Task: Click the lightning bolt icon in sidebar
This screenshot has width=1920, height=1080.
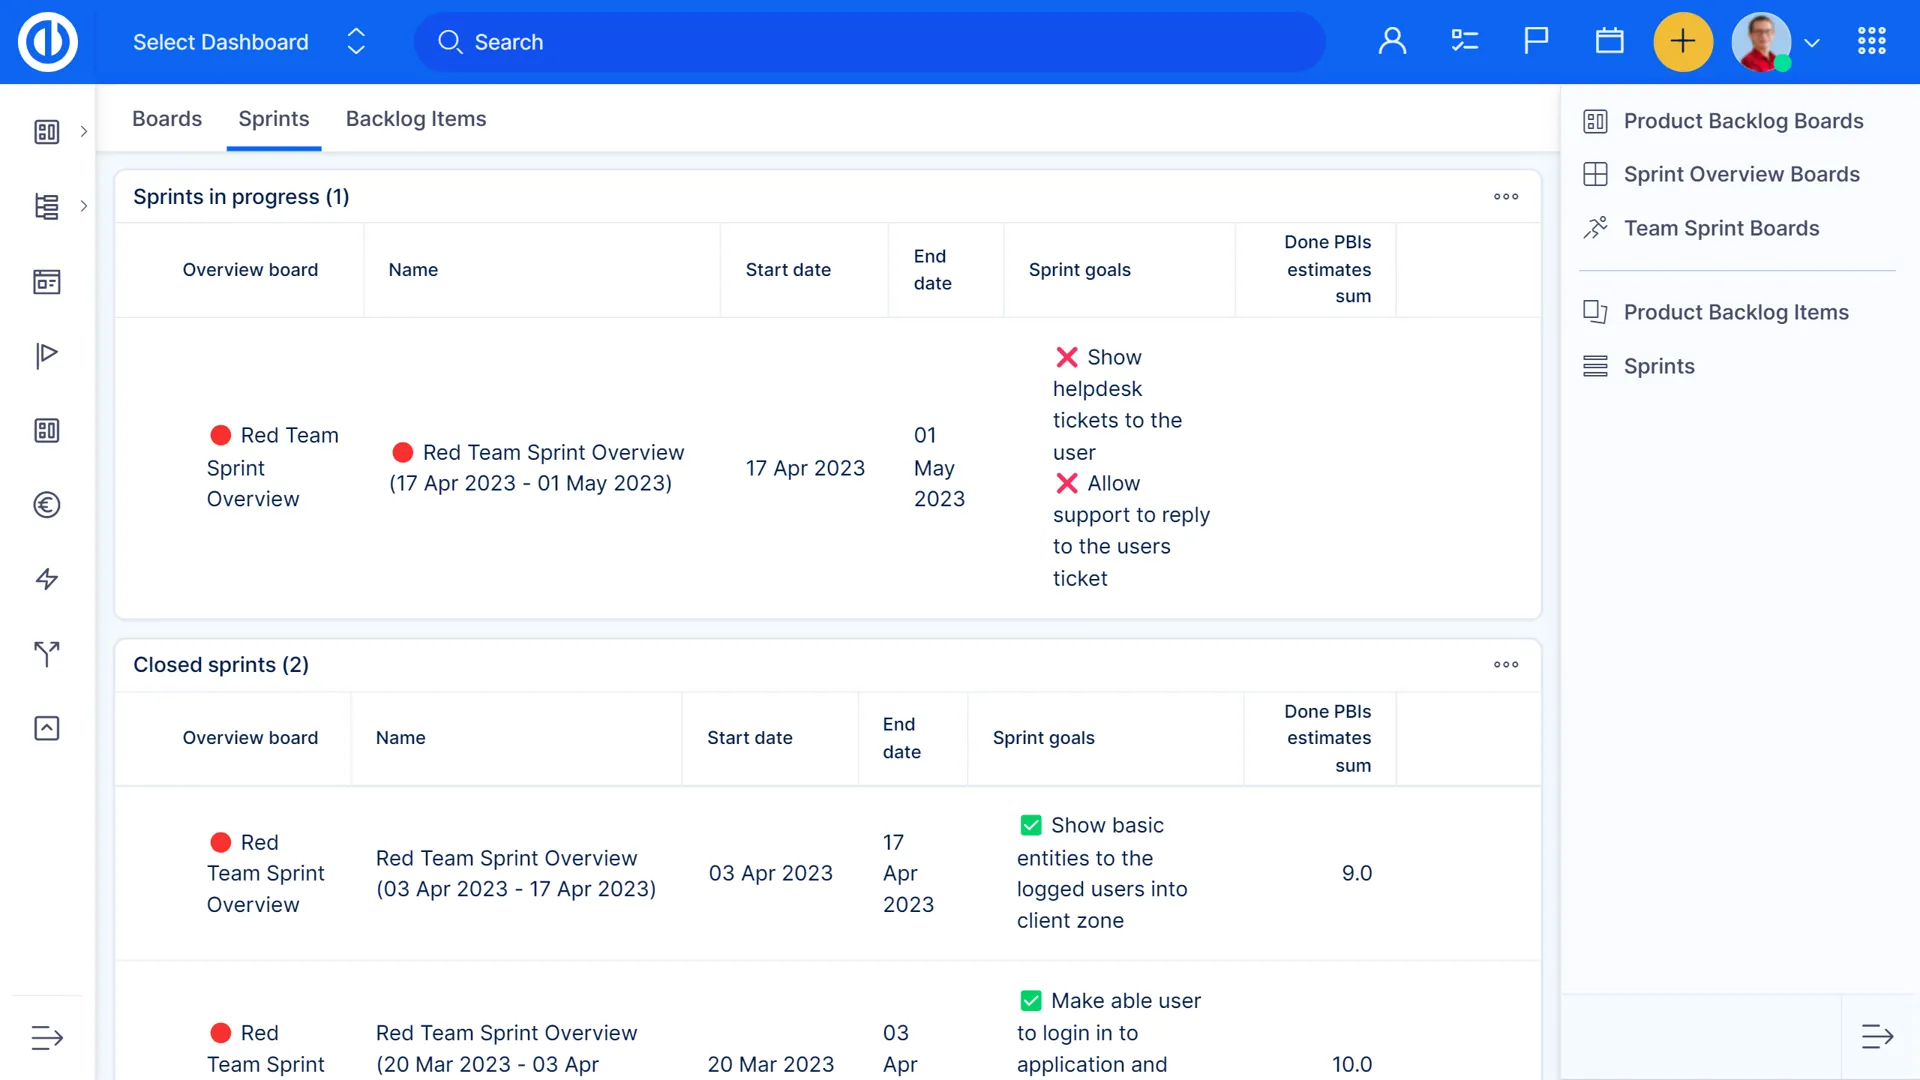Action: (x=47, y=579)
